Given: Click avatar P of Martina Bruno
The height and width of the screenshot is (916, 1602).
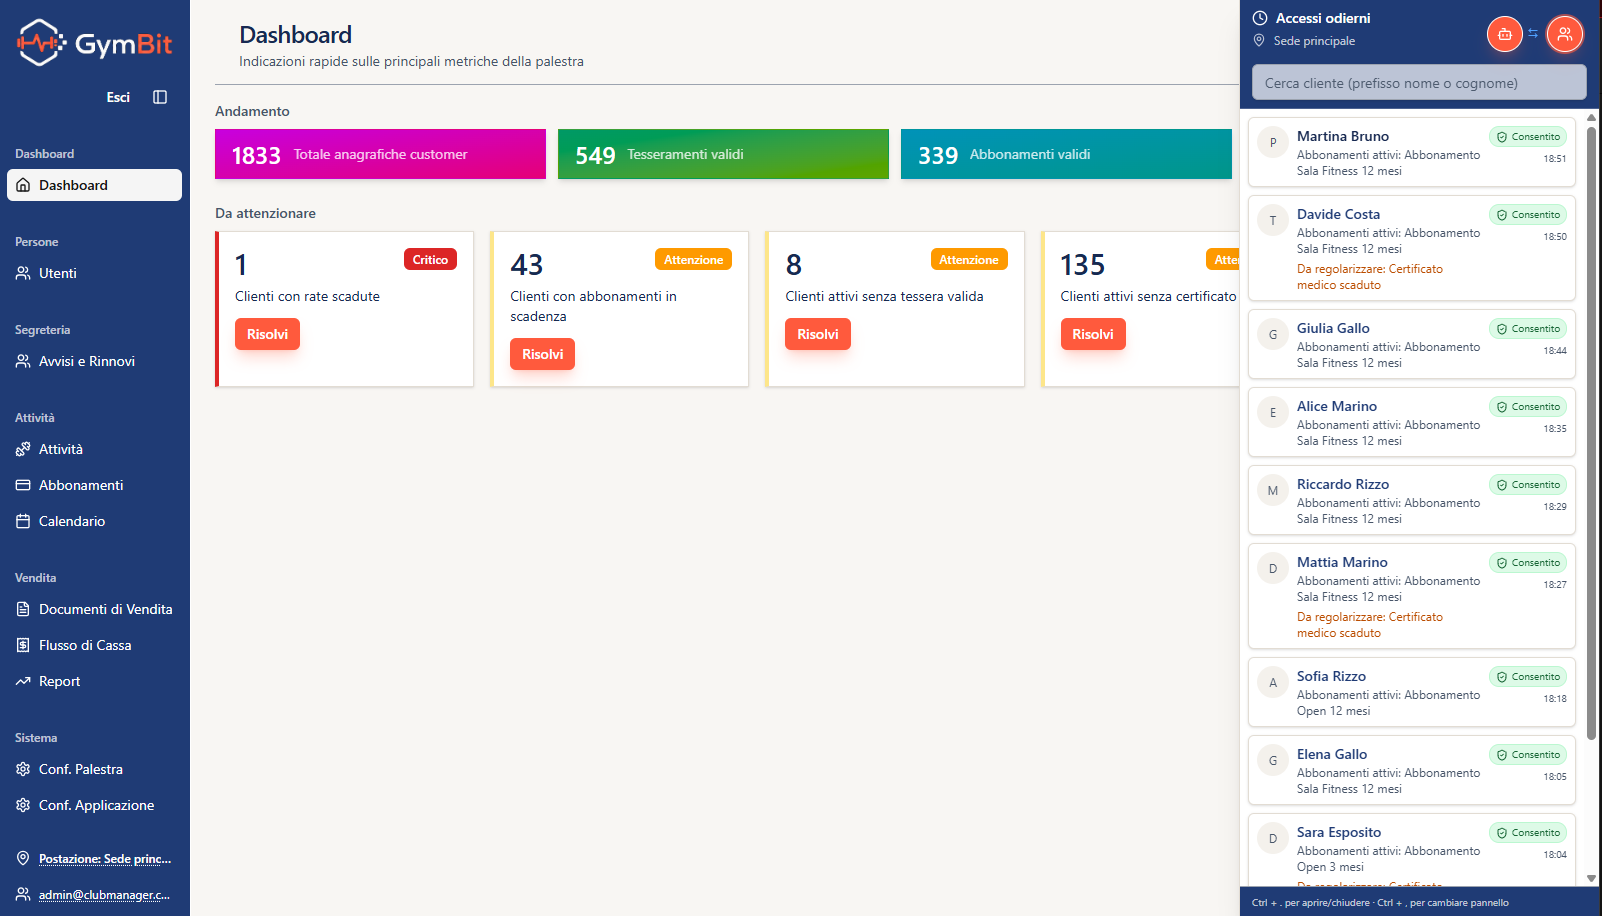Looking at the screenshot, I should pos(1273,143).
